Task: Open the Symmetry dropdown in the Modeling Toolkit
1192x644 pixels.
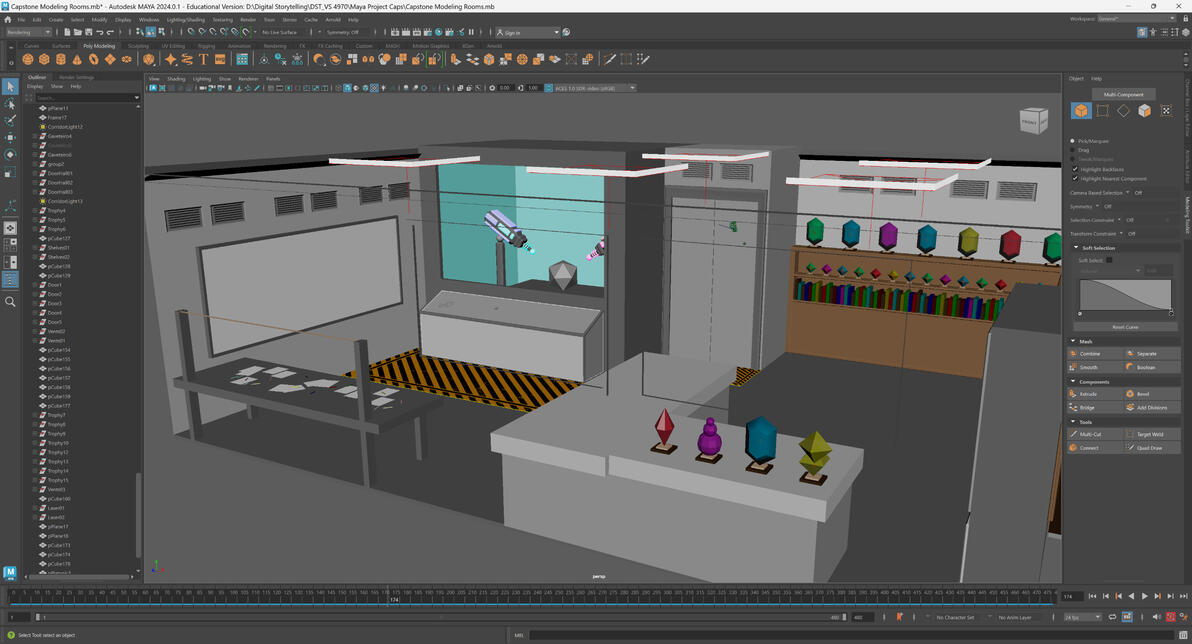Action: point(1097,207)
